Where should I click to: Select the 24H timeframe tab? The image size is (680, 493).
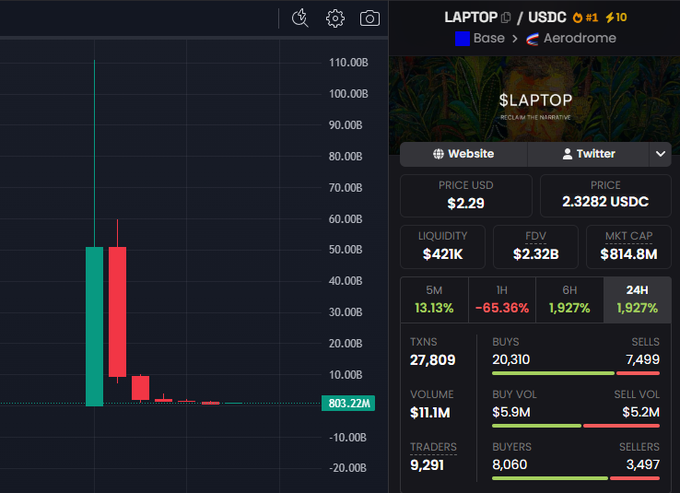coord(637,300)
